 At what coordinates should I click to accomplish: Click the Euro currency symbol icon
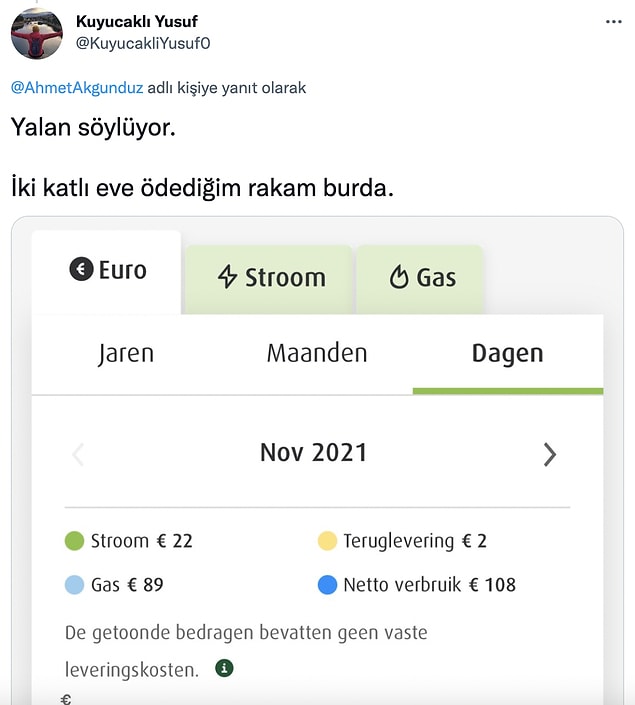(x=81, y=269)
